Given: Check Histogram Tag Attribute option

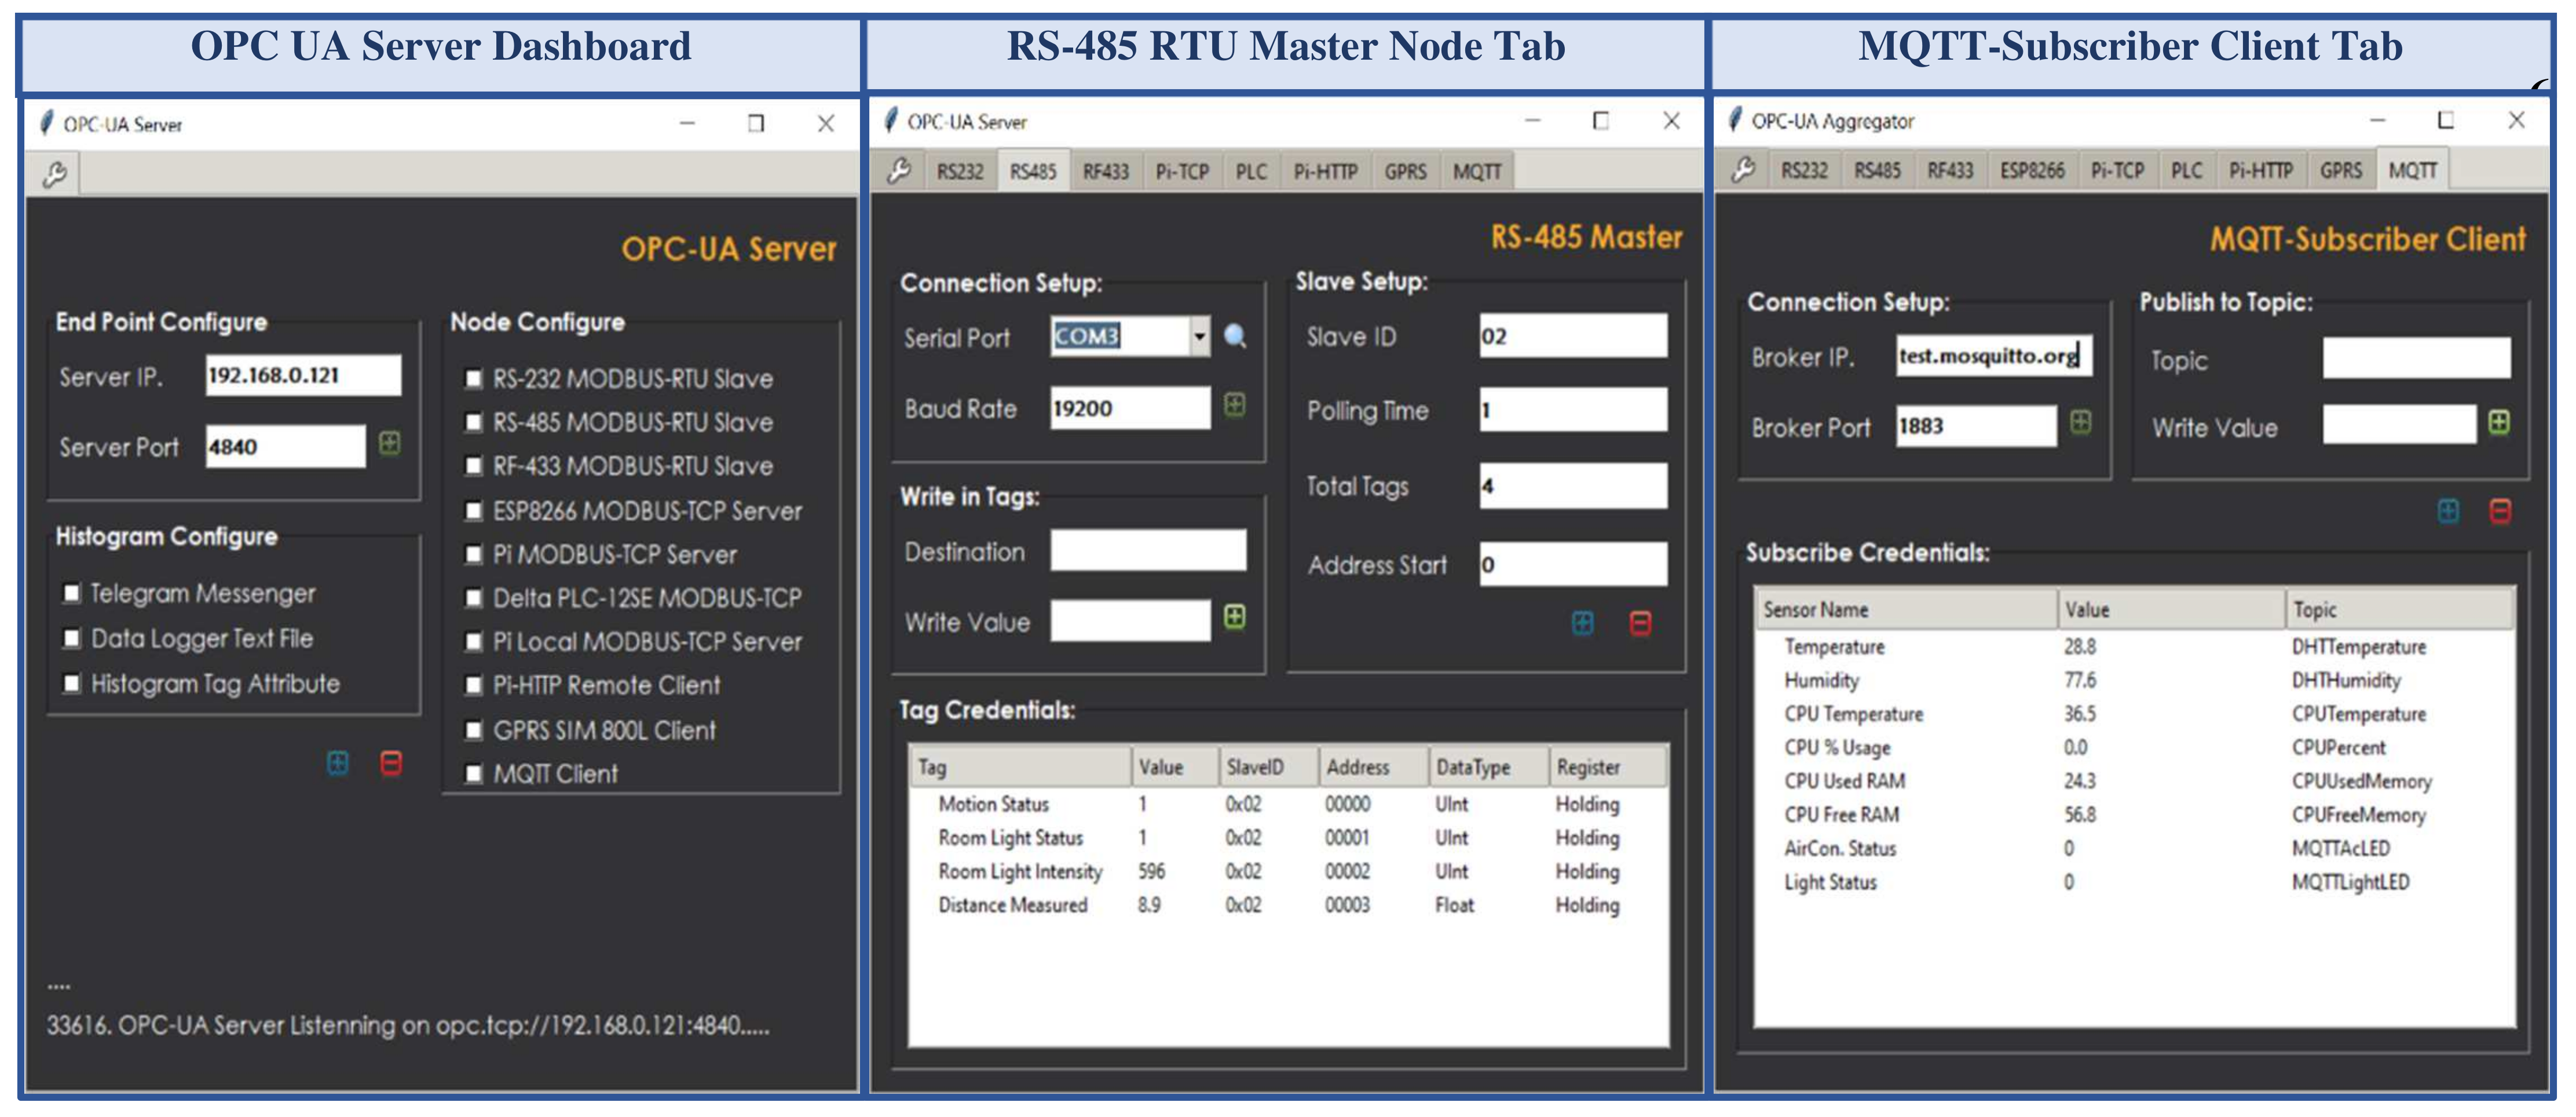Looking at the screenshot, I should 72,683.
